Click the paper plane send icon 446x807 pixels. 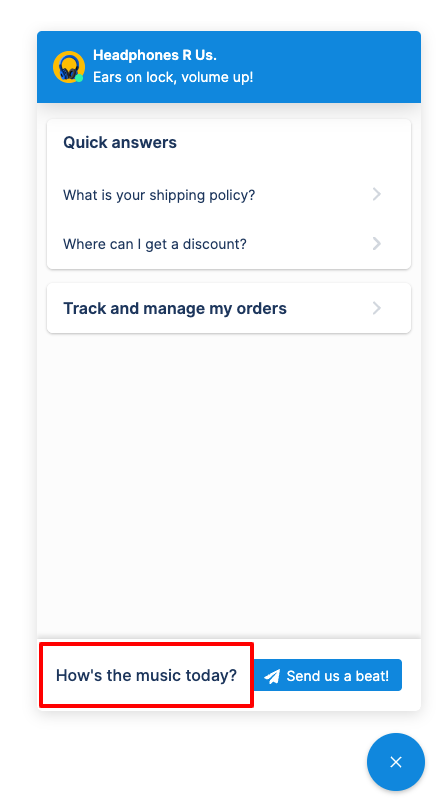tap(272, 676)
